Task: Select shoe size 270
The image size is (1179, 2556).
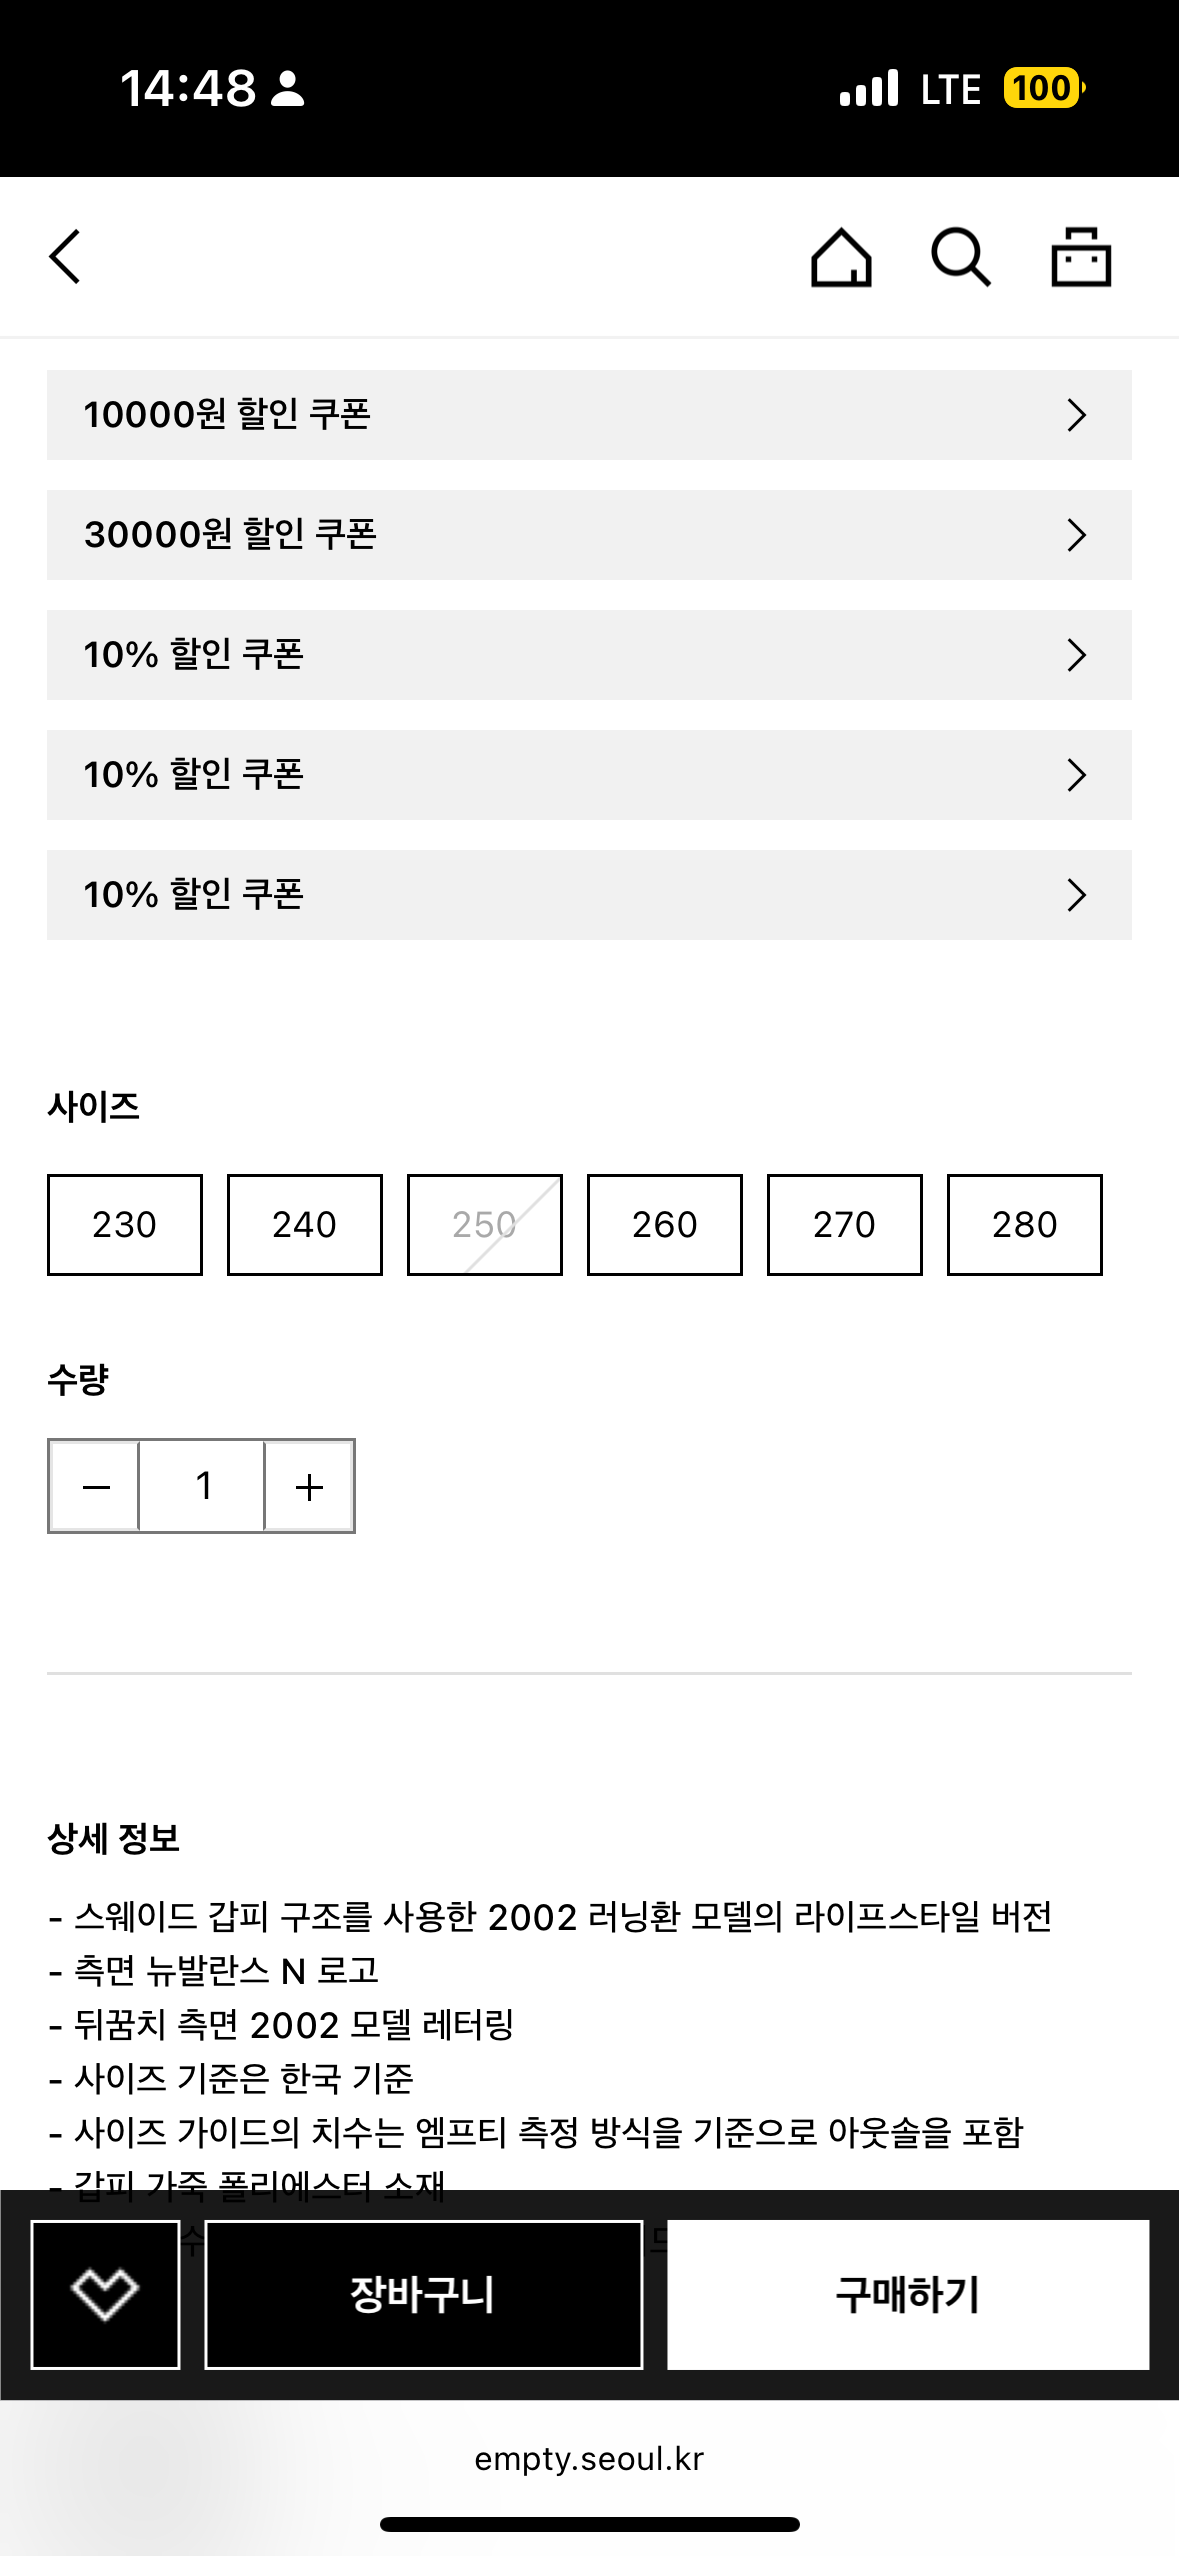Action: point(845,1224)
